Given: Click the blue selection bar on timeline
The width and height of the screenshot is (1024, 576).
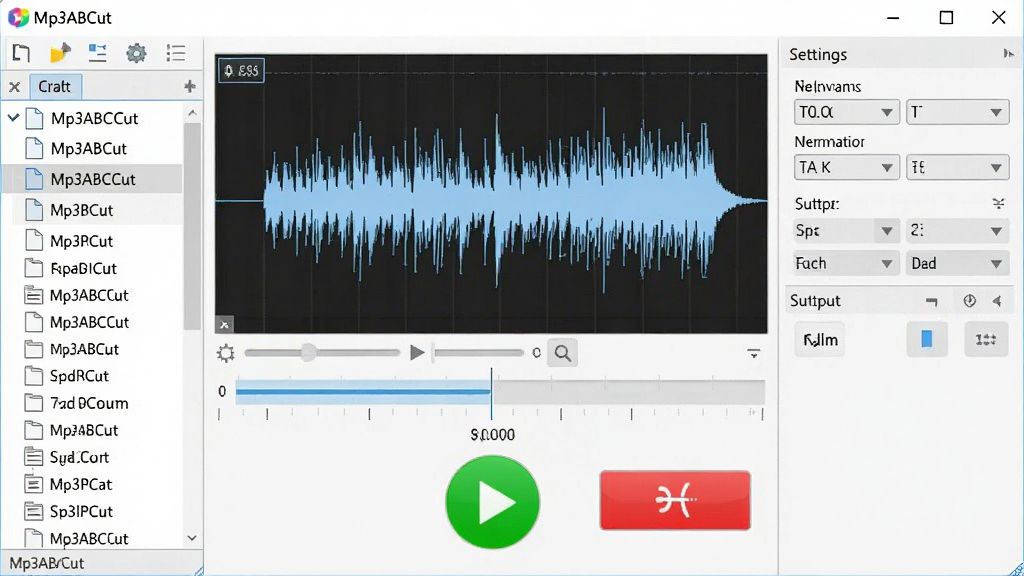Looking at the screenshot, I should [x=363, y=392].
